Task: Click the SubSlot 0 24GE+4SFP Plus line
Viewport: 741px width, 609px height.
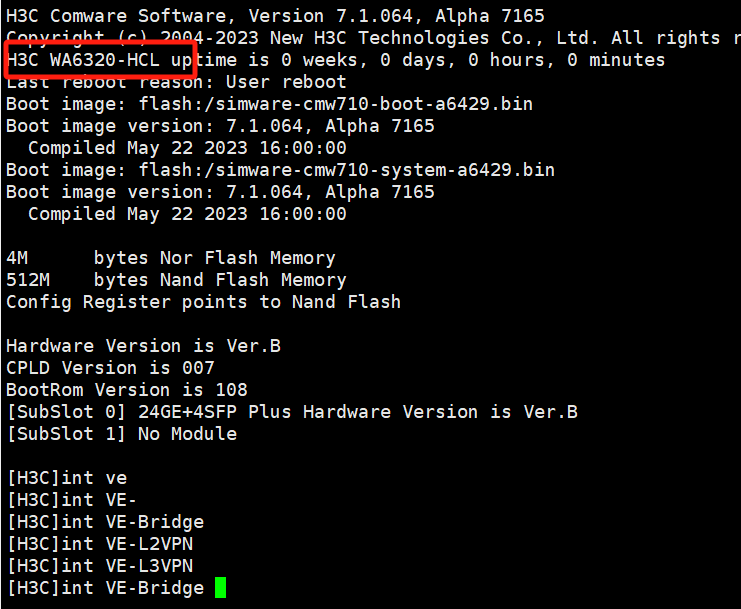Action: tap(291, 412)
